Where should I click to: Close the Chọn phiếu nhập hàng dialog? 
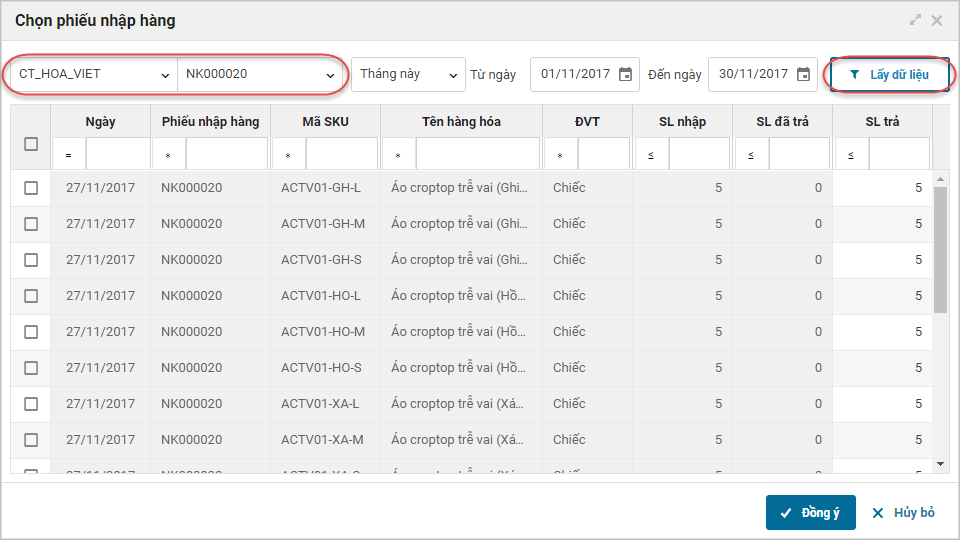click(x=937, y=20)
